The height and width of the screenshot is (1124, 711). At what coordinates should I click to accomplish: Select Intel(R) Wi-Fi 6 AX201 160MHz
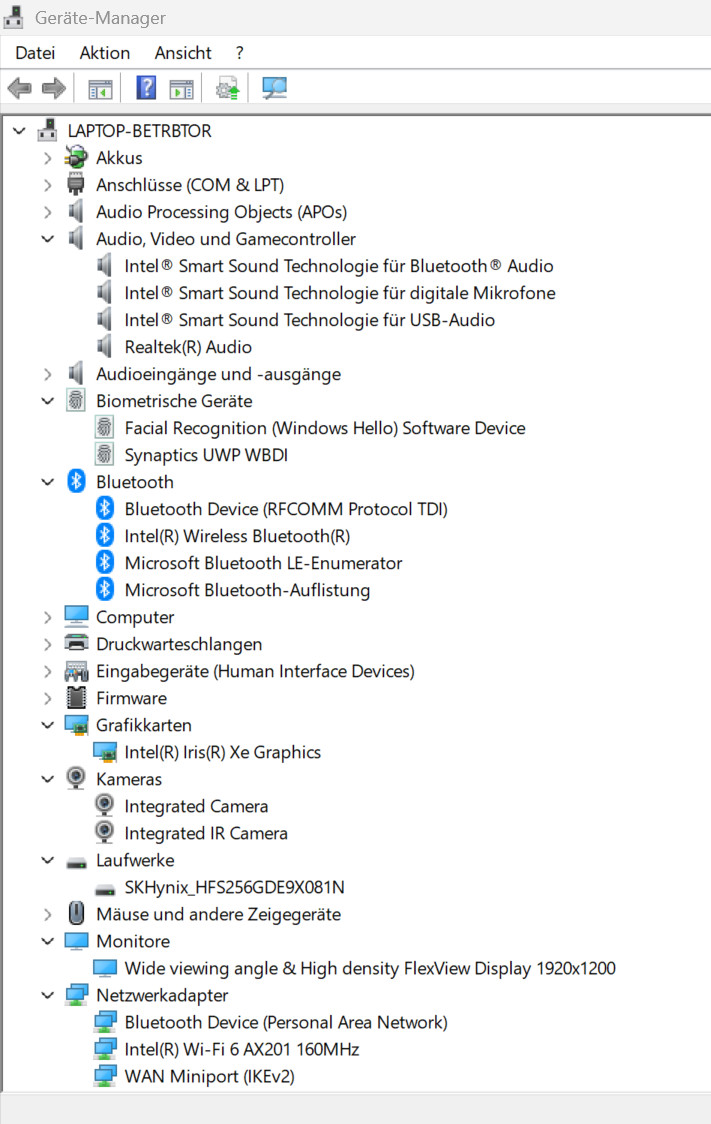click(x=242, y=1049)
